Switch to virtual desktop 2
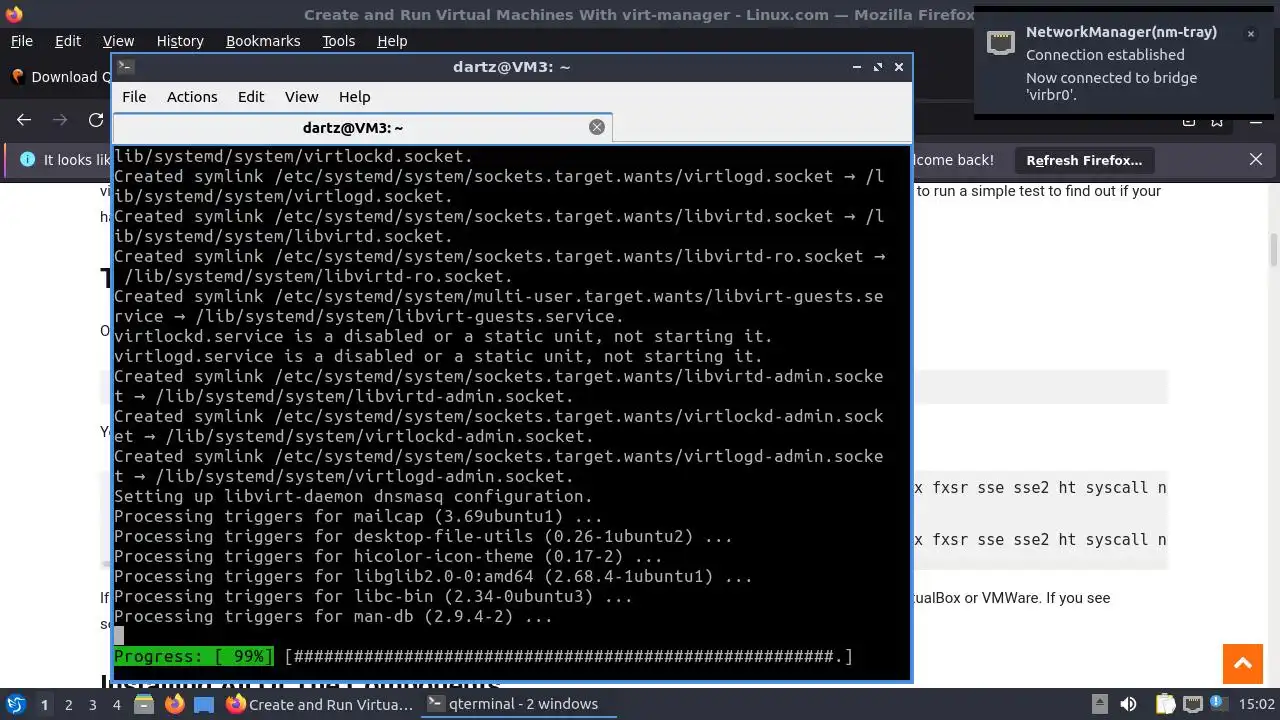 68,704
